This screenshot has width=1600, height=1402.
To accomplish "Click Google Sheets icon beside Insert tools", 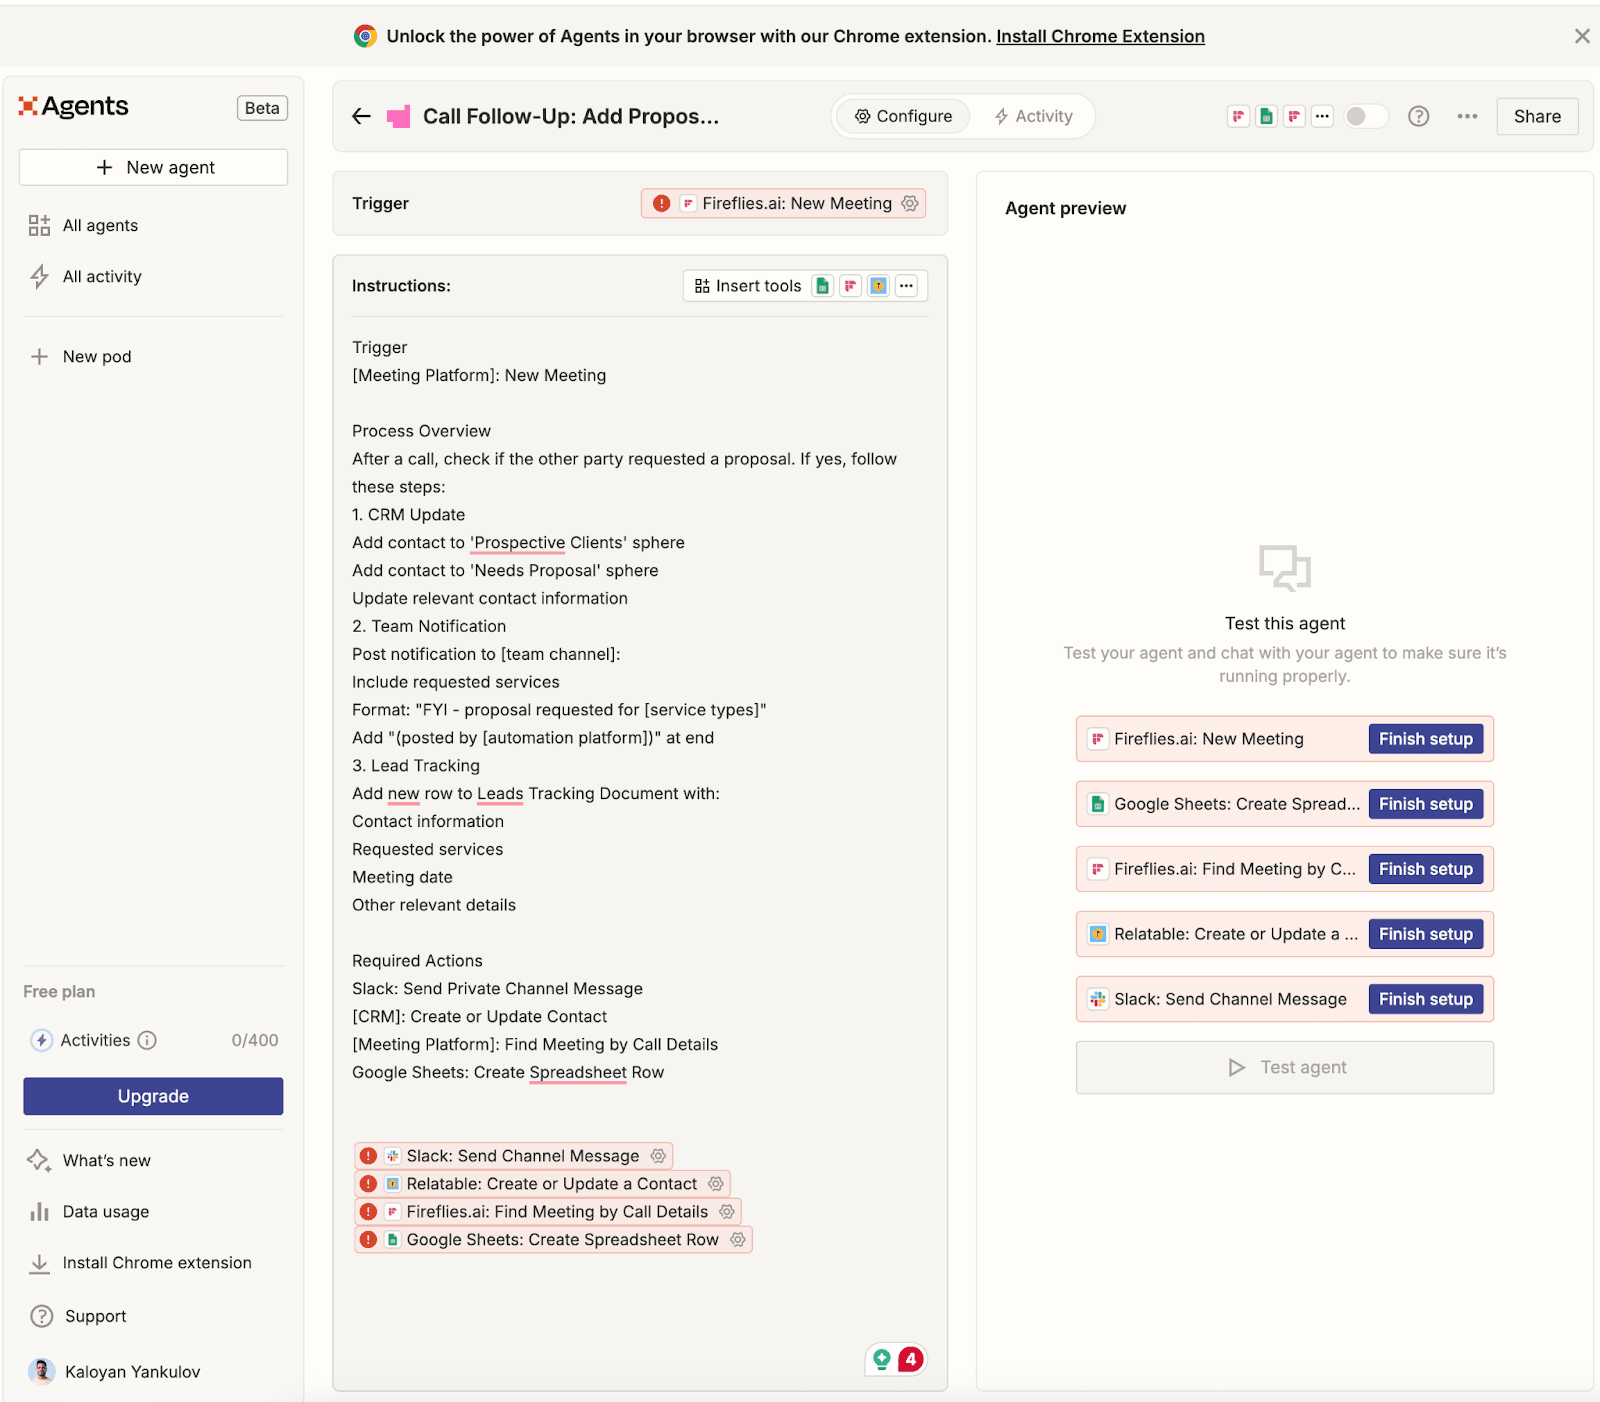I will pyautogui.click(x=822, y=286).
